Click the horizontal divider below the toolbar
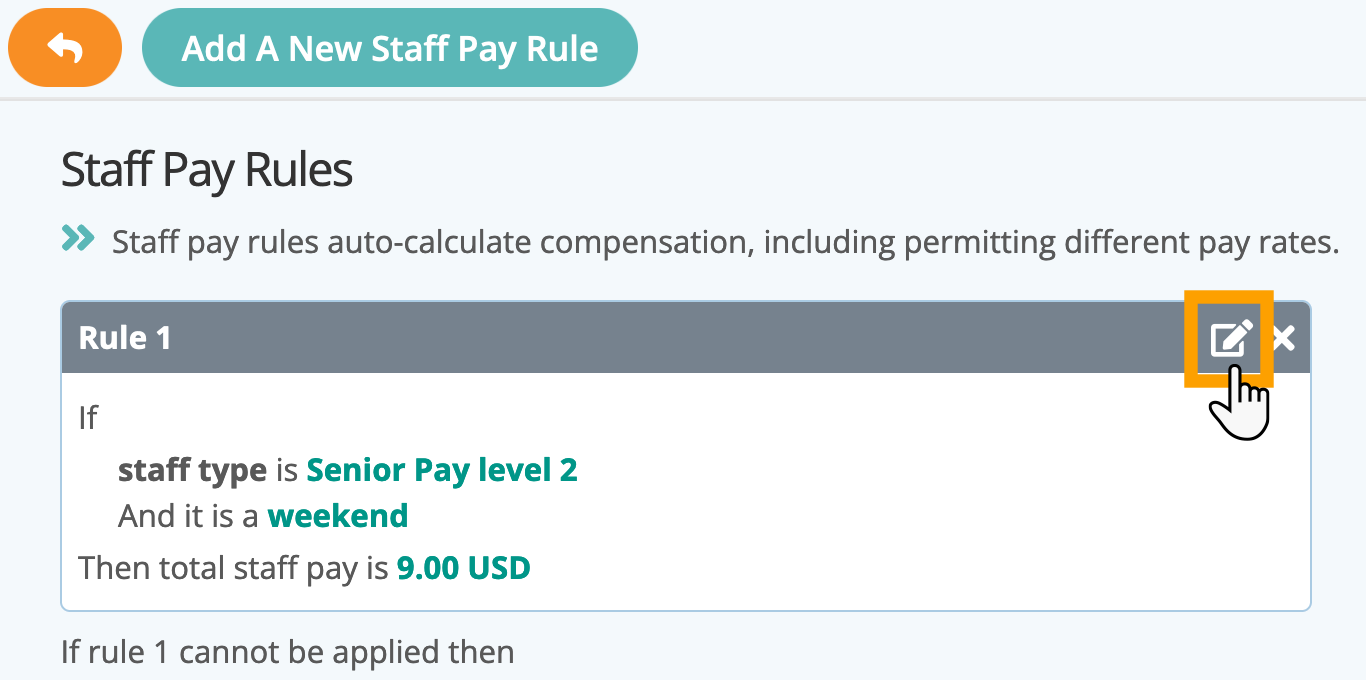 (x=683, y=98)
